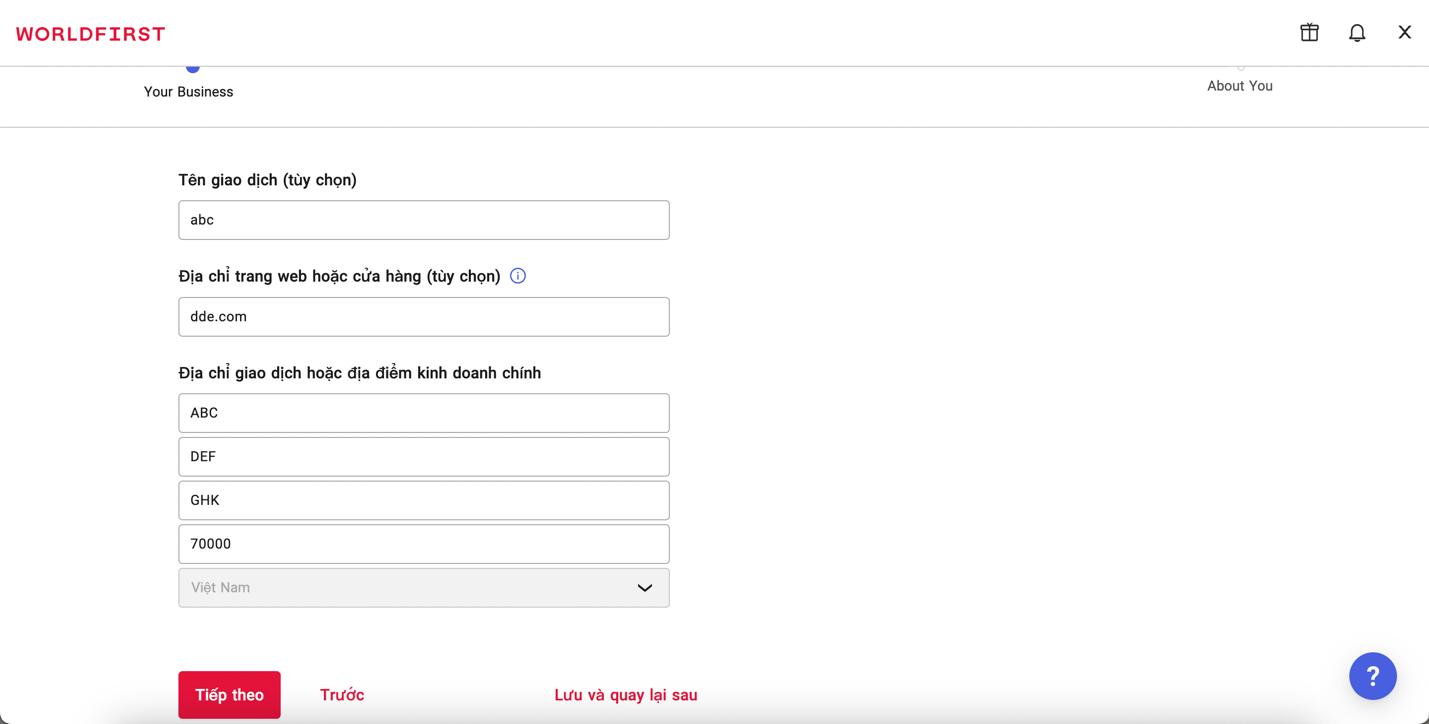Viewport: 1429px width, 724px height.
Task: Click the website field showing dde.com
Action: pos(423,317)
